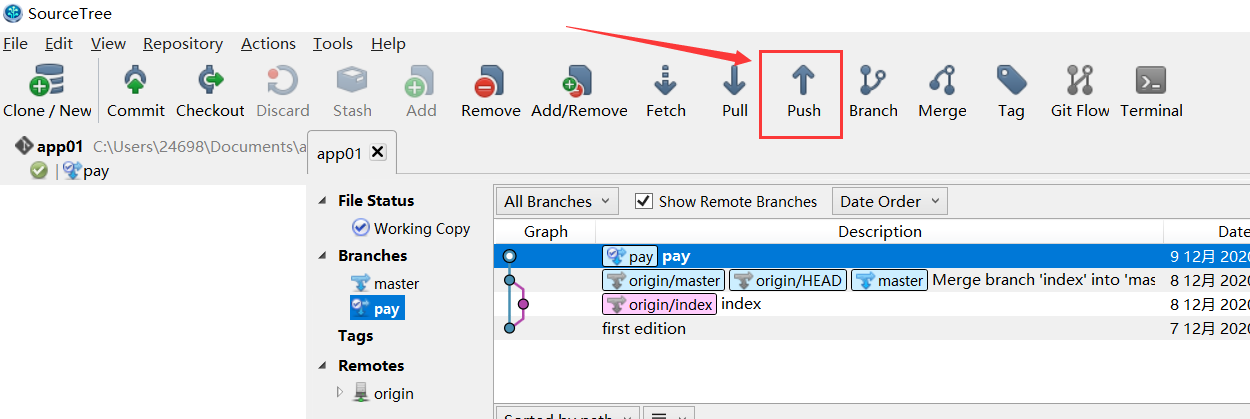Select the 'first edition' commit row
1250x419 pixels.
(872, 328)
